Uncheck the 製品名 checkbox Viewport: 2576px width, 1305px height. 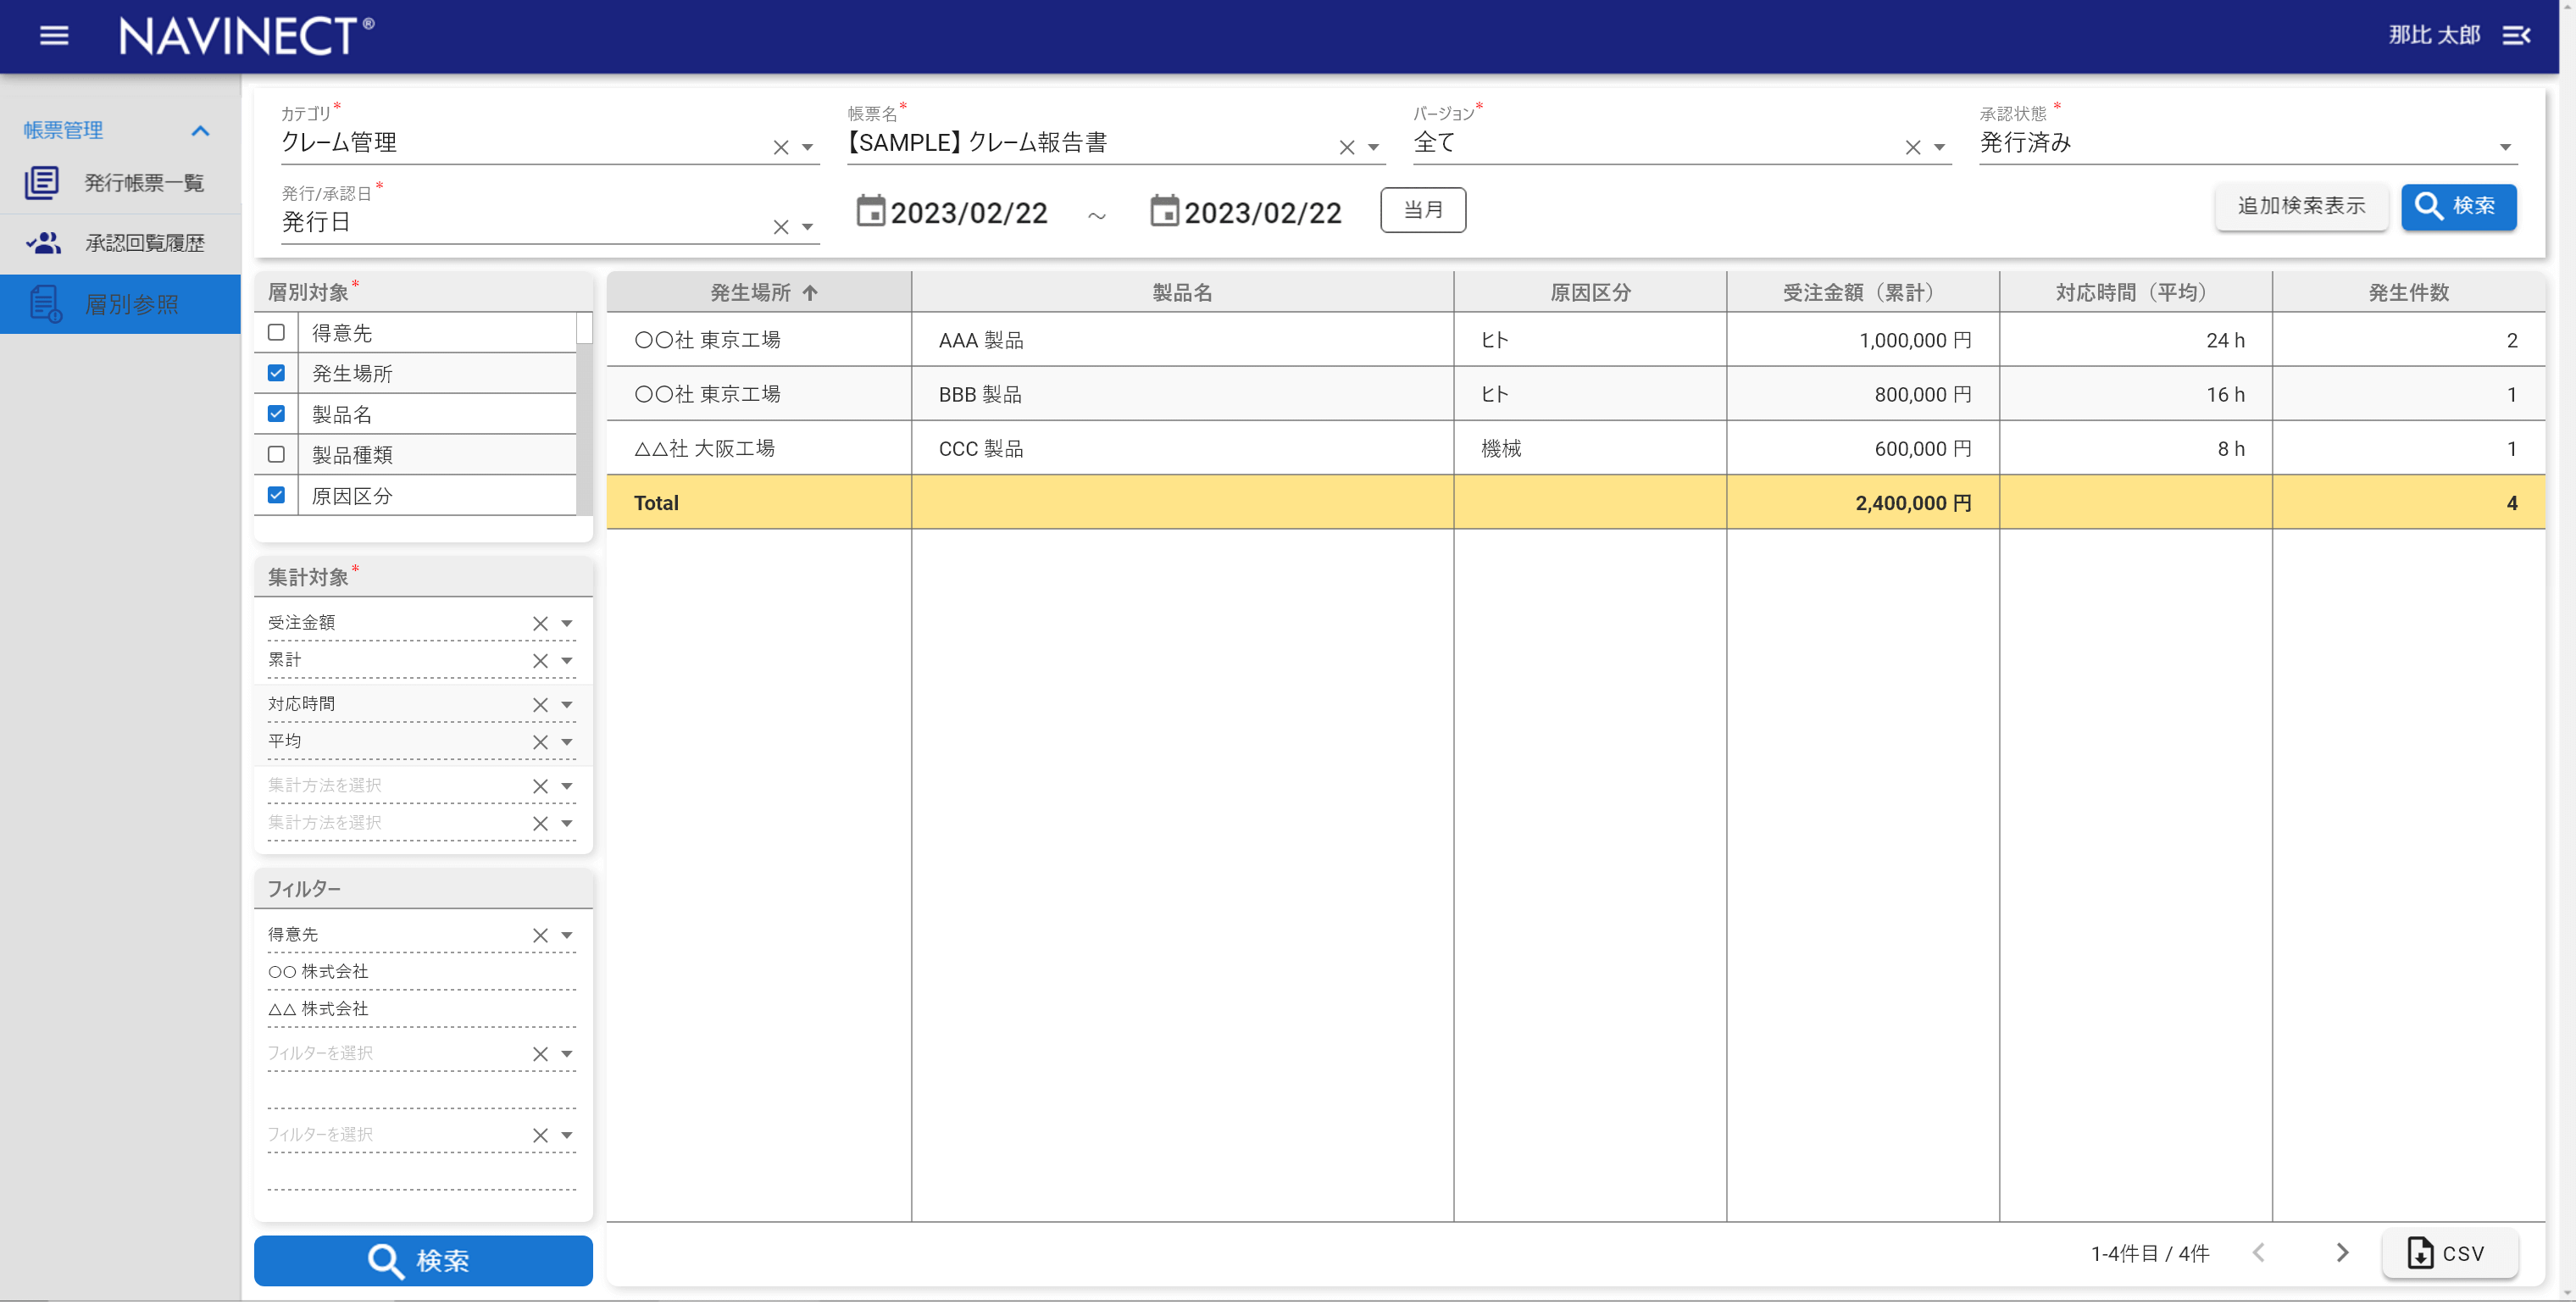point(276,414)
